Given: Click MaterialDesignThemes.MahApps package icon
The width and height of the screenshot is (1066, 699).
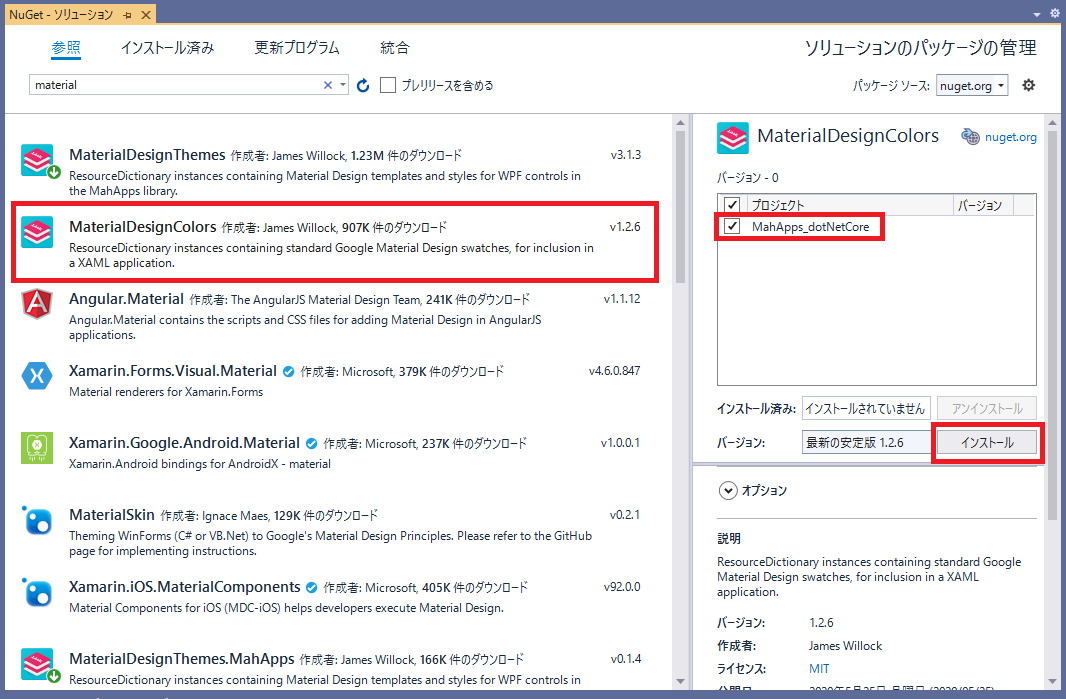Looking at the screenshot, I should (39, 665).
